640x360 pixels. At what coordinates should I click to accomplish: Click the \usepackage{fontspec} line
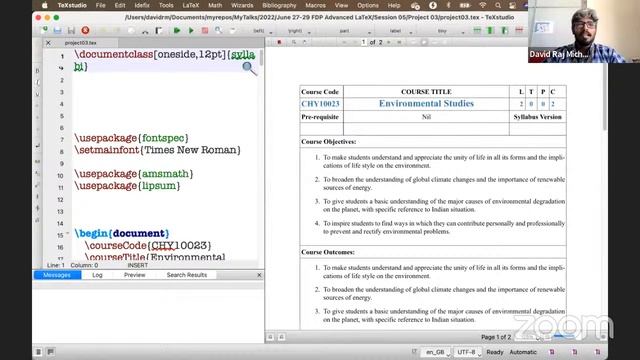(131, 138)
